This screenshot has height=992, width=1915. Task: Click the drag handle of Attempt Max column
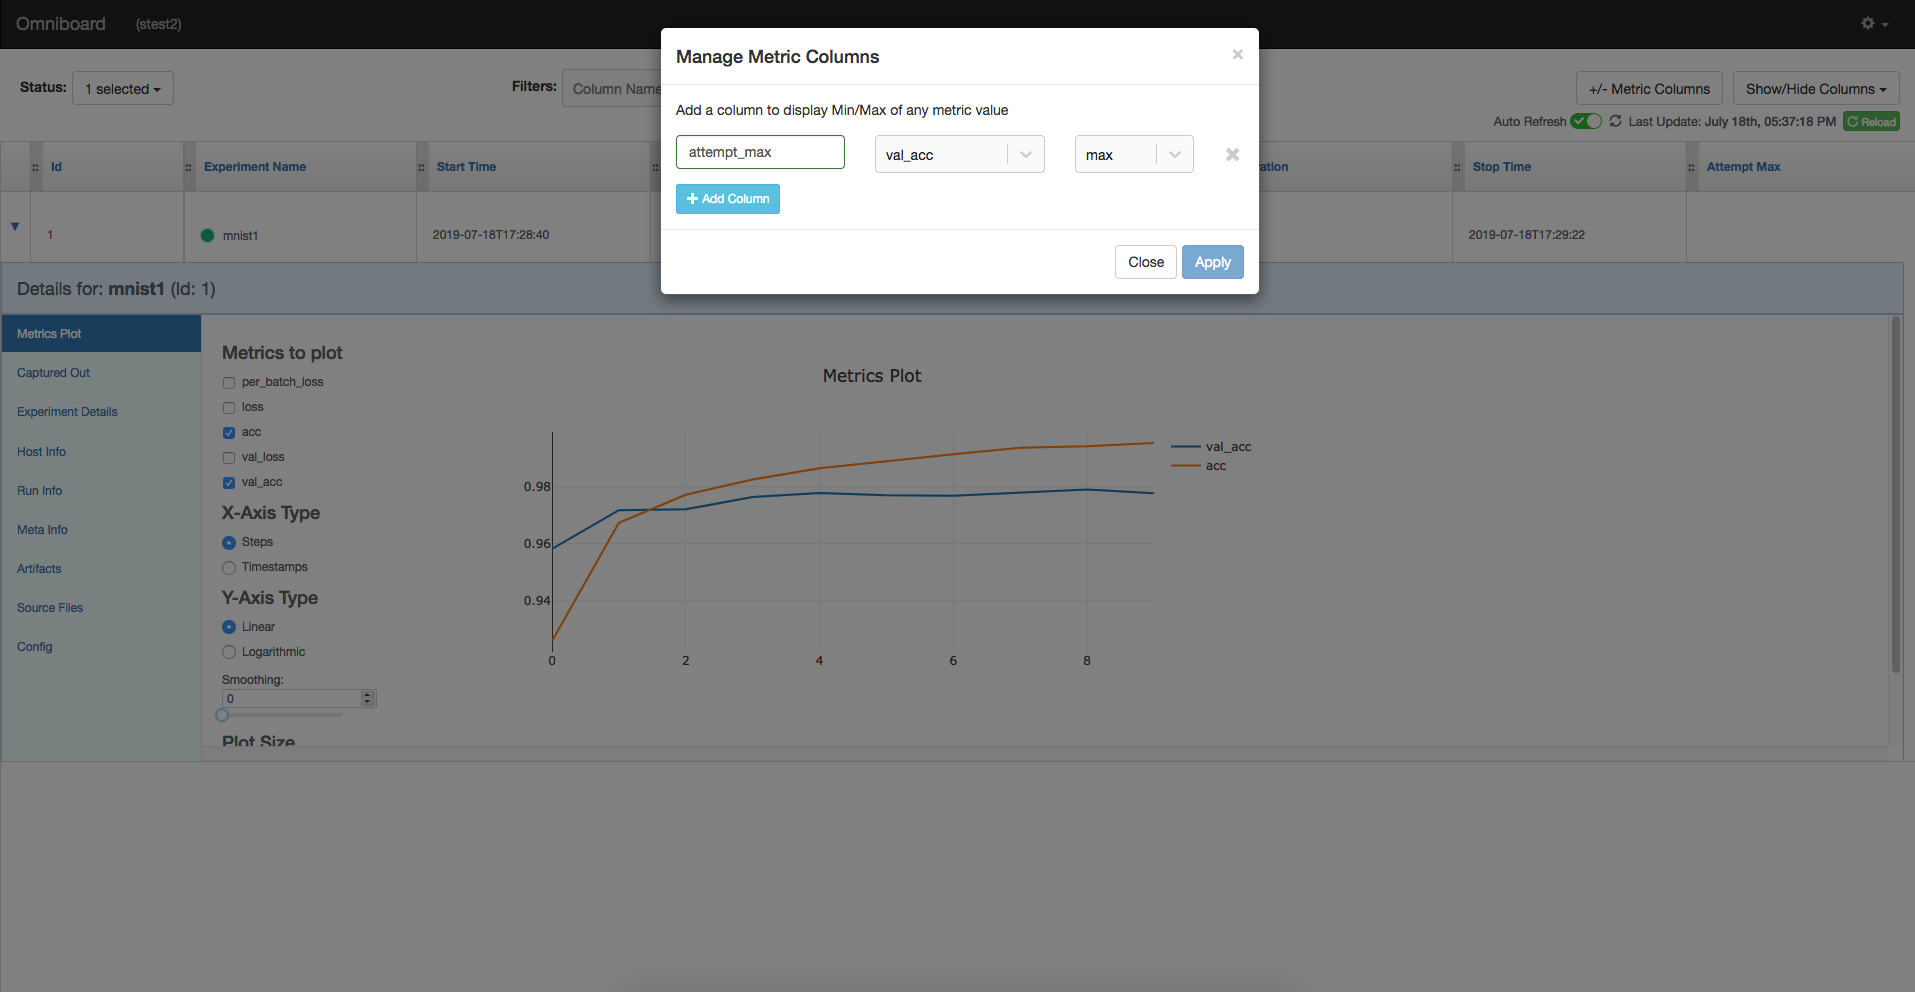tap(1691, 167)
